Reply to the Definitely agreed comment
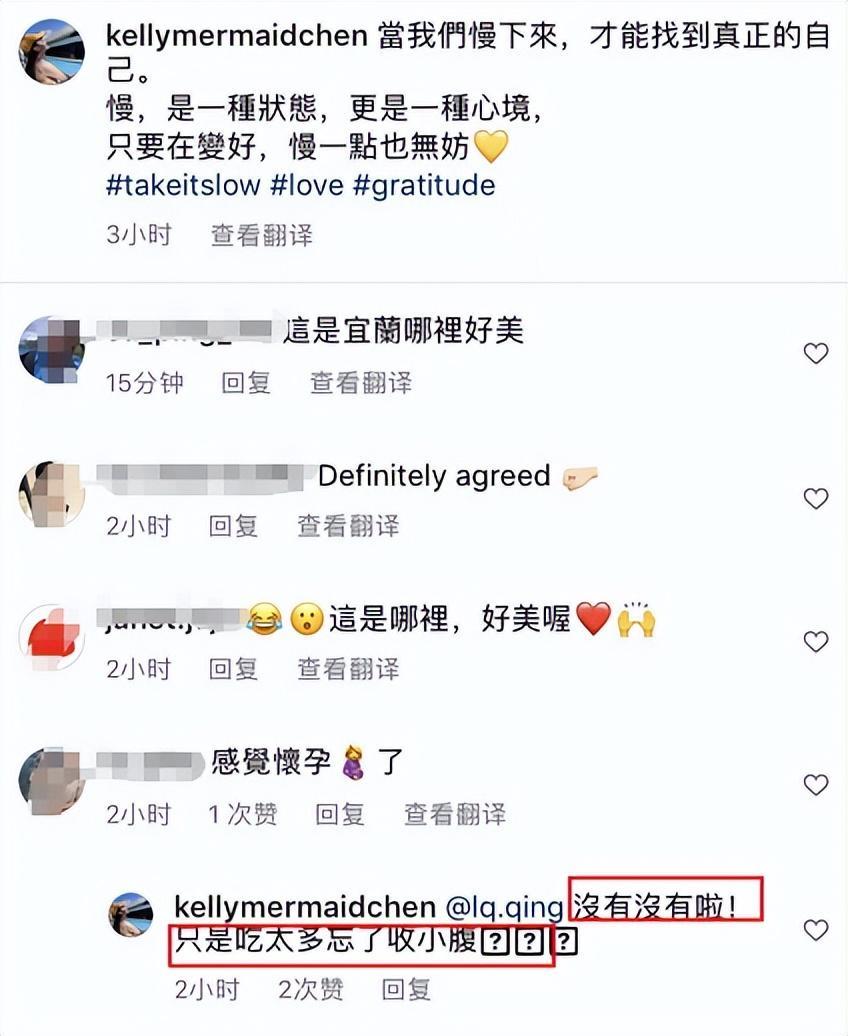 click(233, 526)
